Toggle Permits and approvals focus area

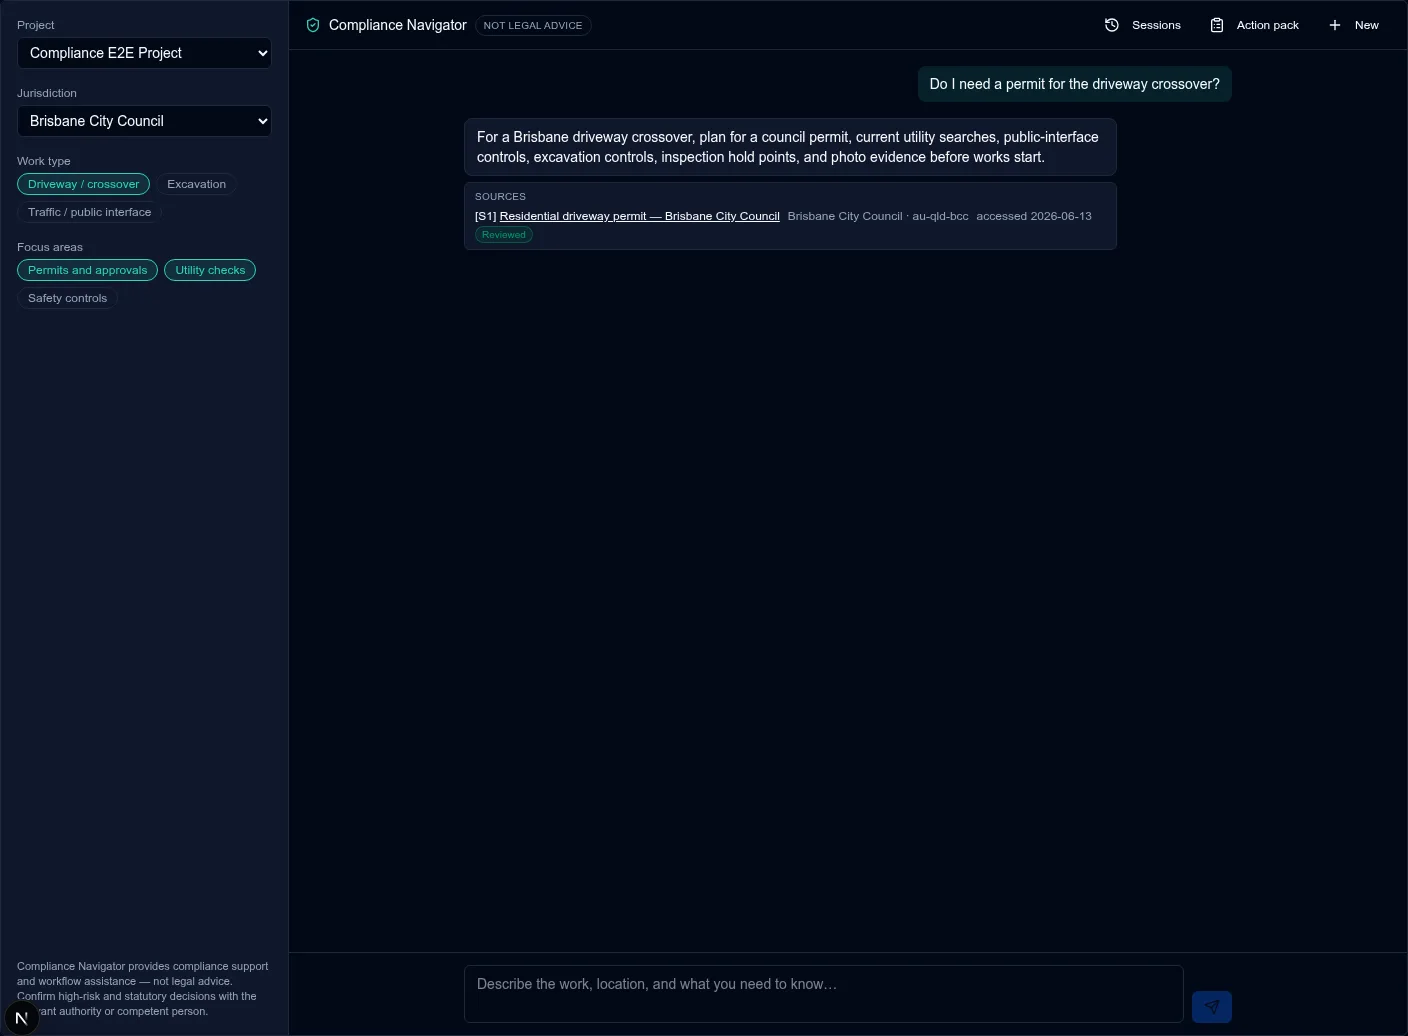pos(88,270)
